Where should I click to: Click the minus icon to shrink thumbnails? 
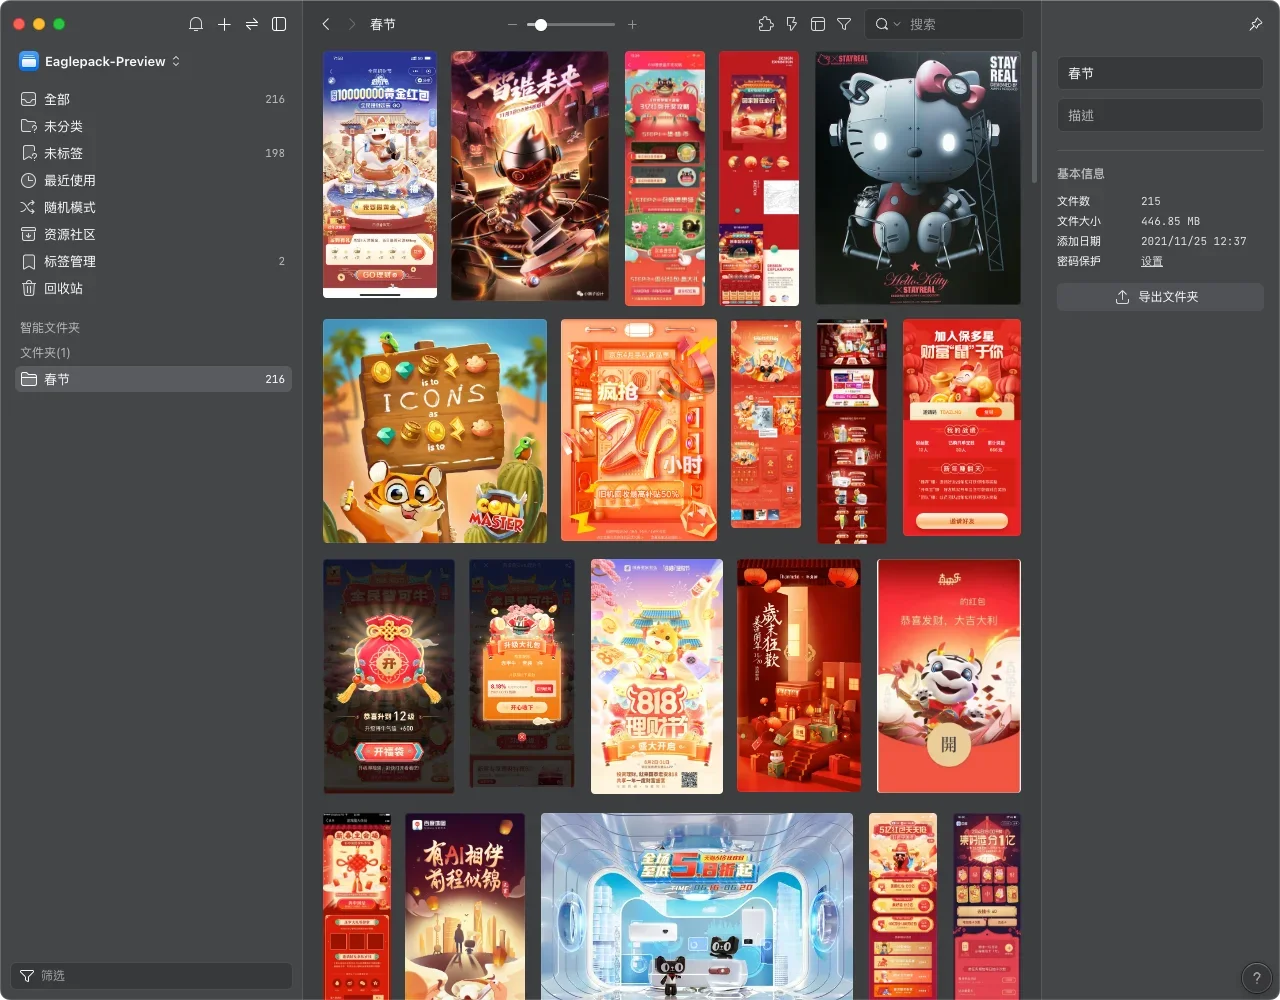513,24
